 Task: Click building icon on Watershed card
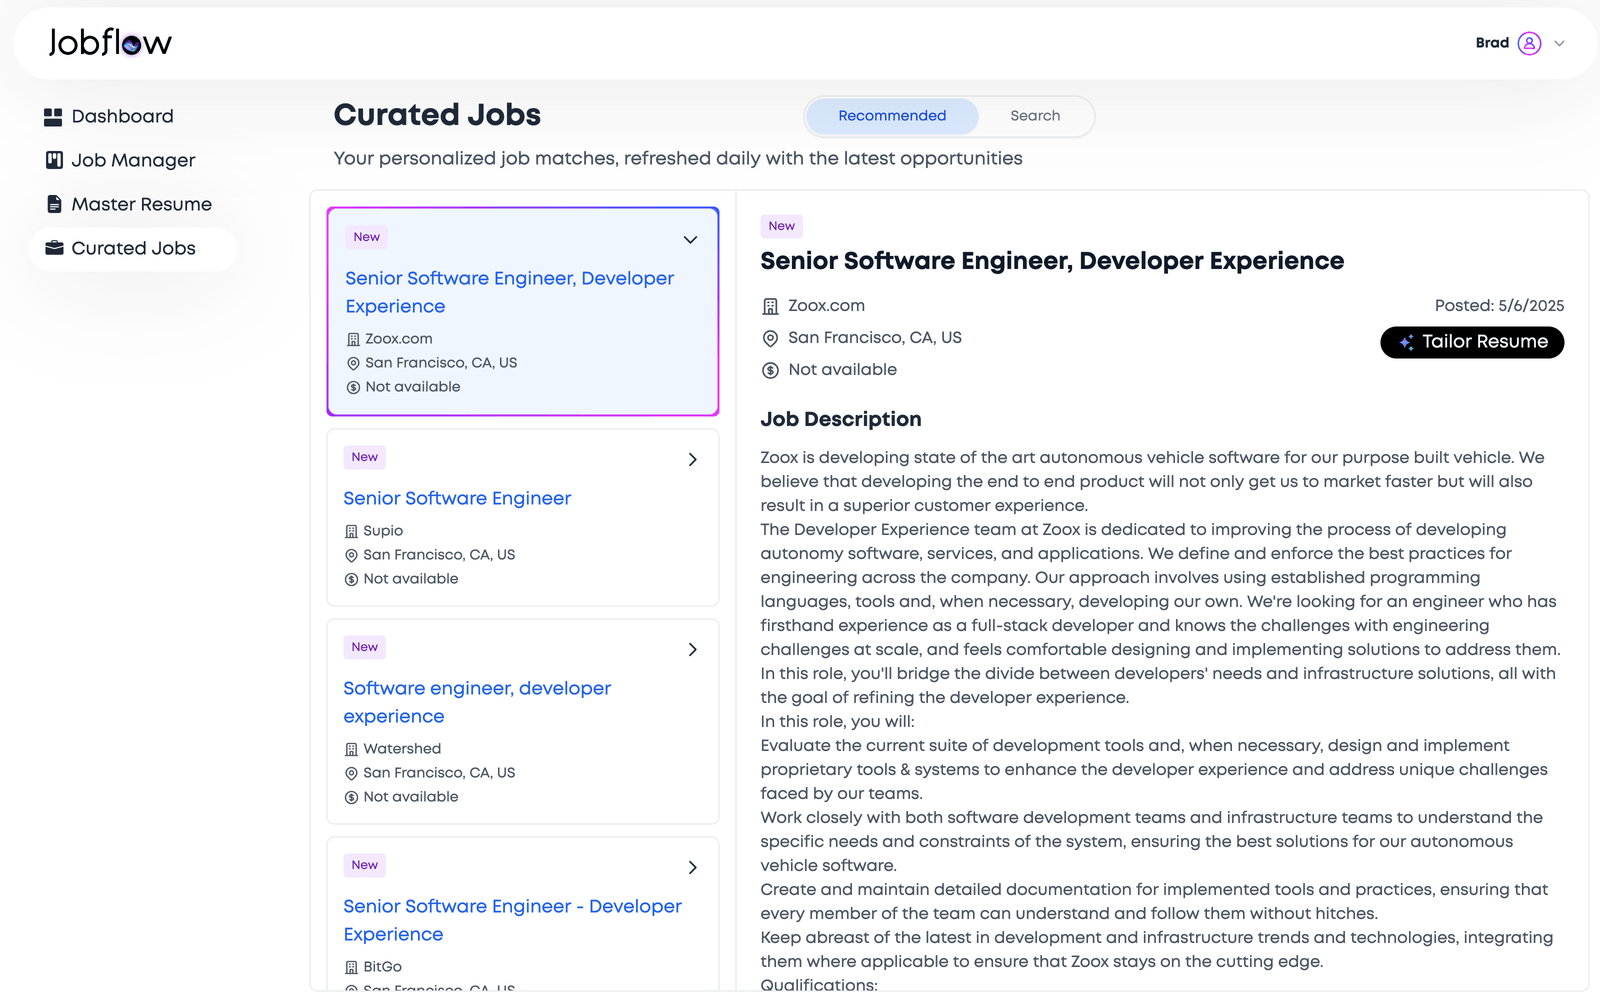click(351, 749)
